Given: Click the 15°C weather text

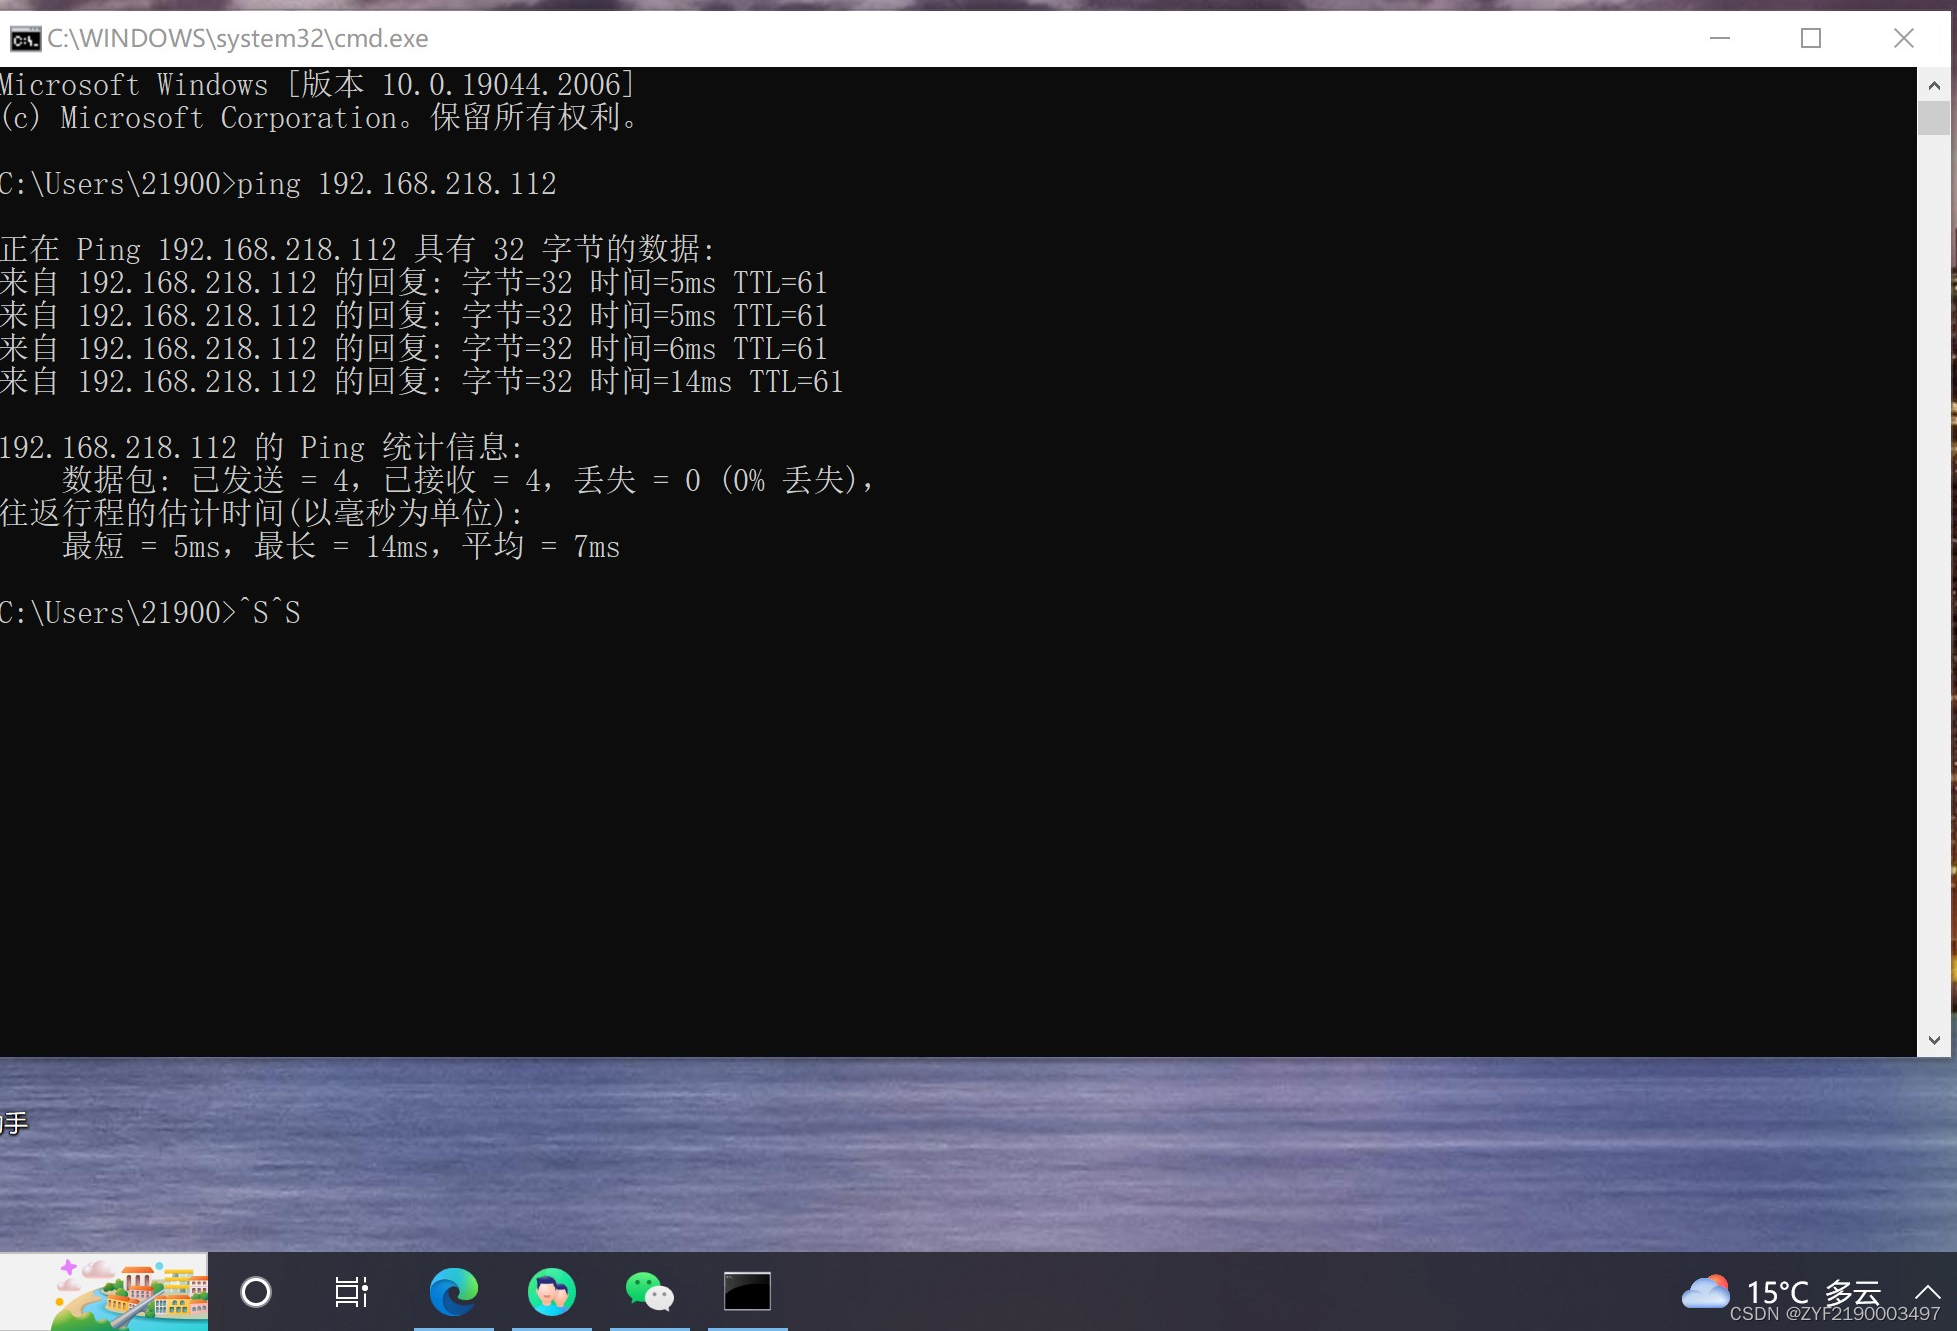Looking at the screenshot, I should [x=1777, y=1291].
